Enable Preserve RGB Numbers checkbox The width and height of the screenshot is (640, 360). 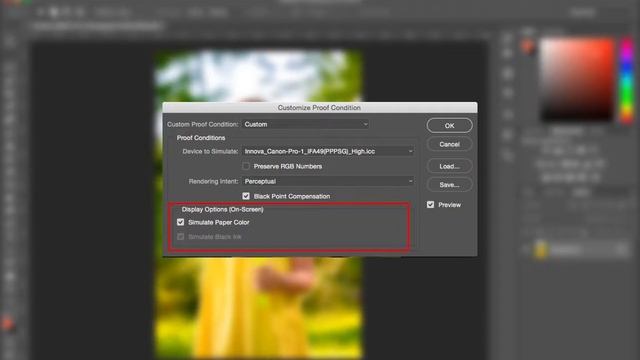tap(246, 166)
